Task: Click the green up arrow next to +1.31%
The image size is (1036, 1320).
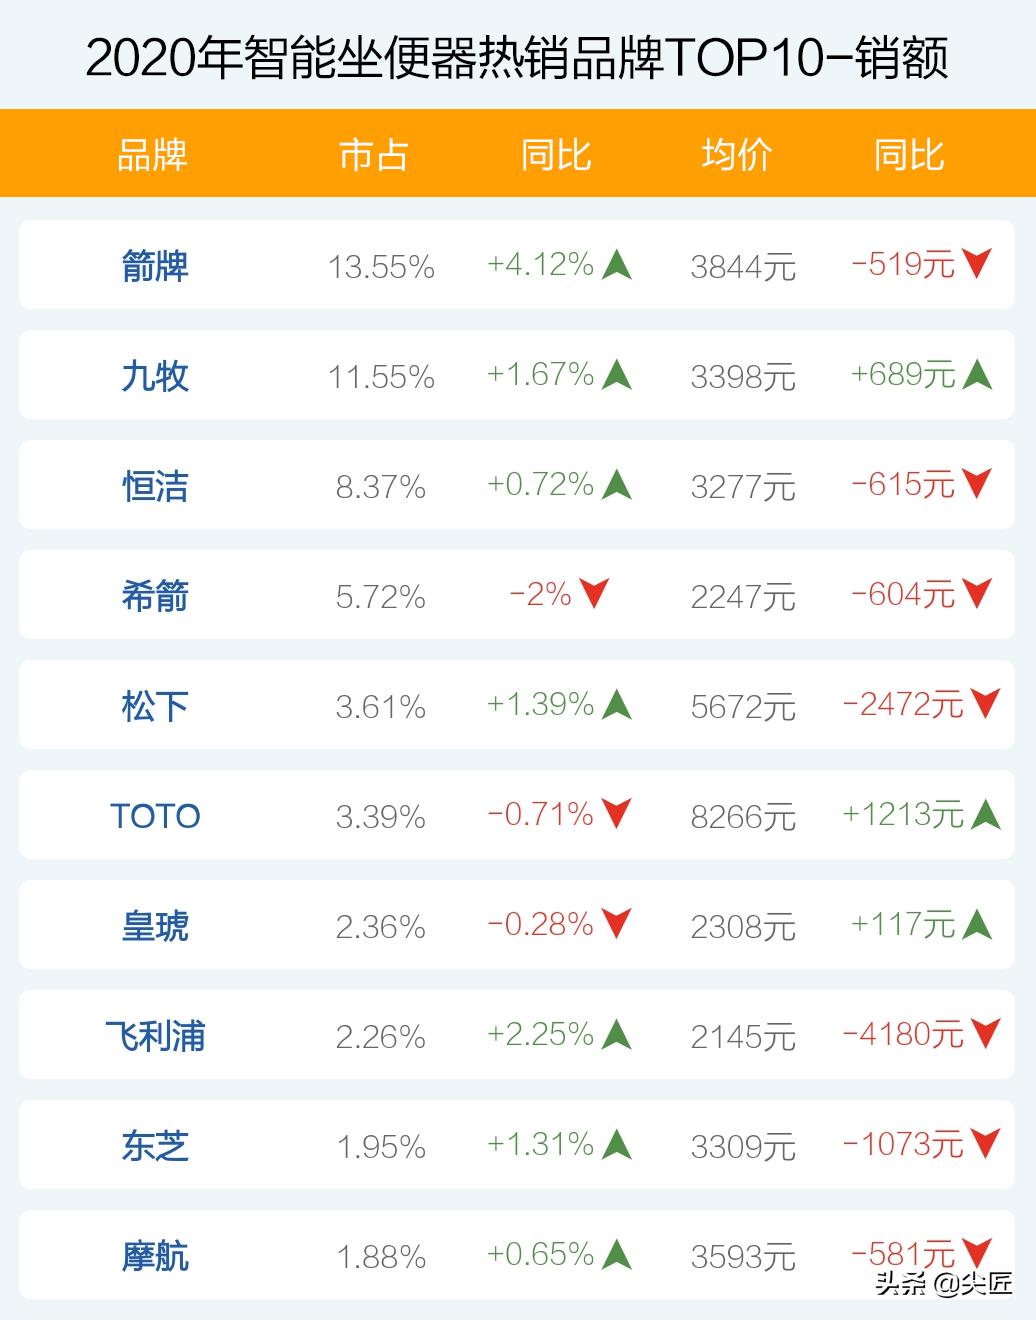Action: [617, 1144]
